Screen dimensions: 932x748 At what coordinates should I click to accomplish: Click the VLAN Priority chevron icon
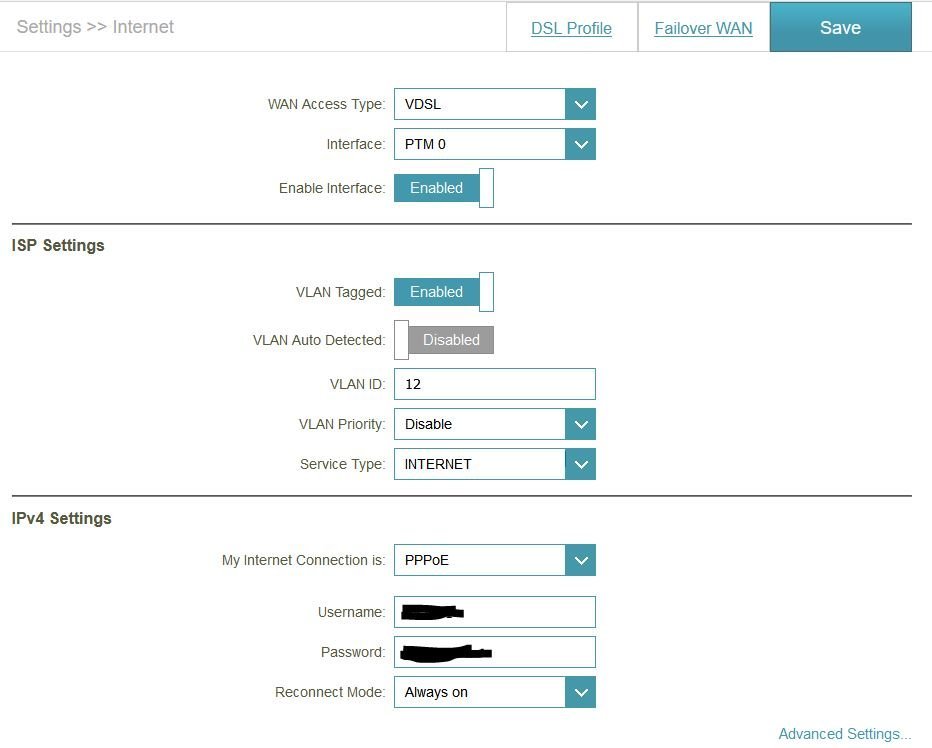coord(580,424)
